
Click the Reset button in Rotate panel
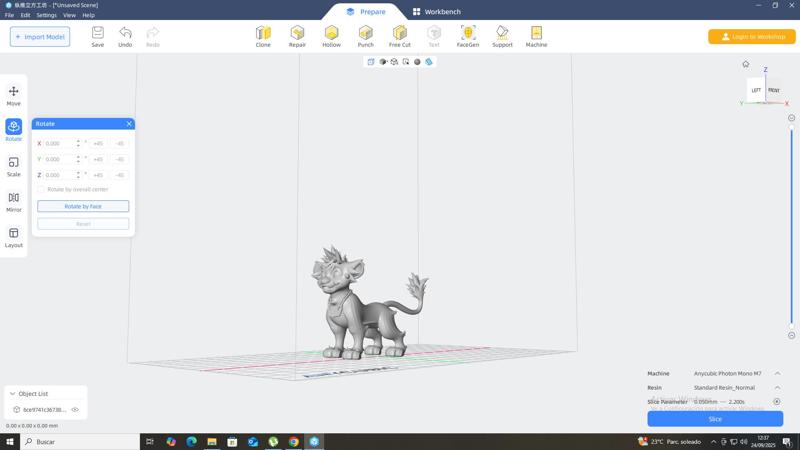point(83,224)
